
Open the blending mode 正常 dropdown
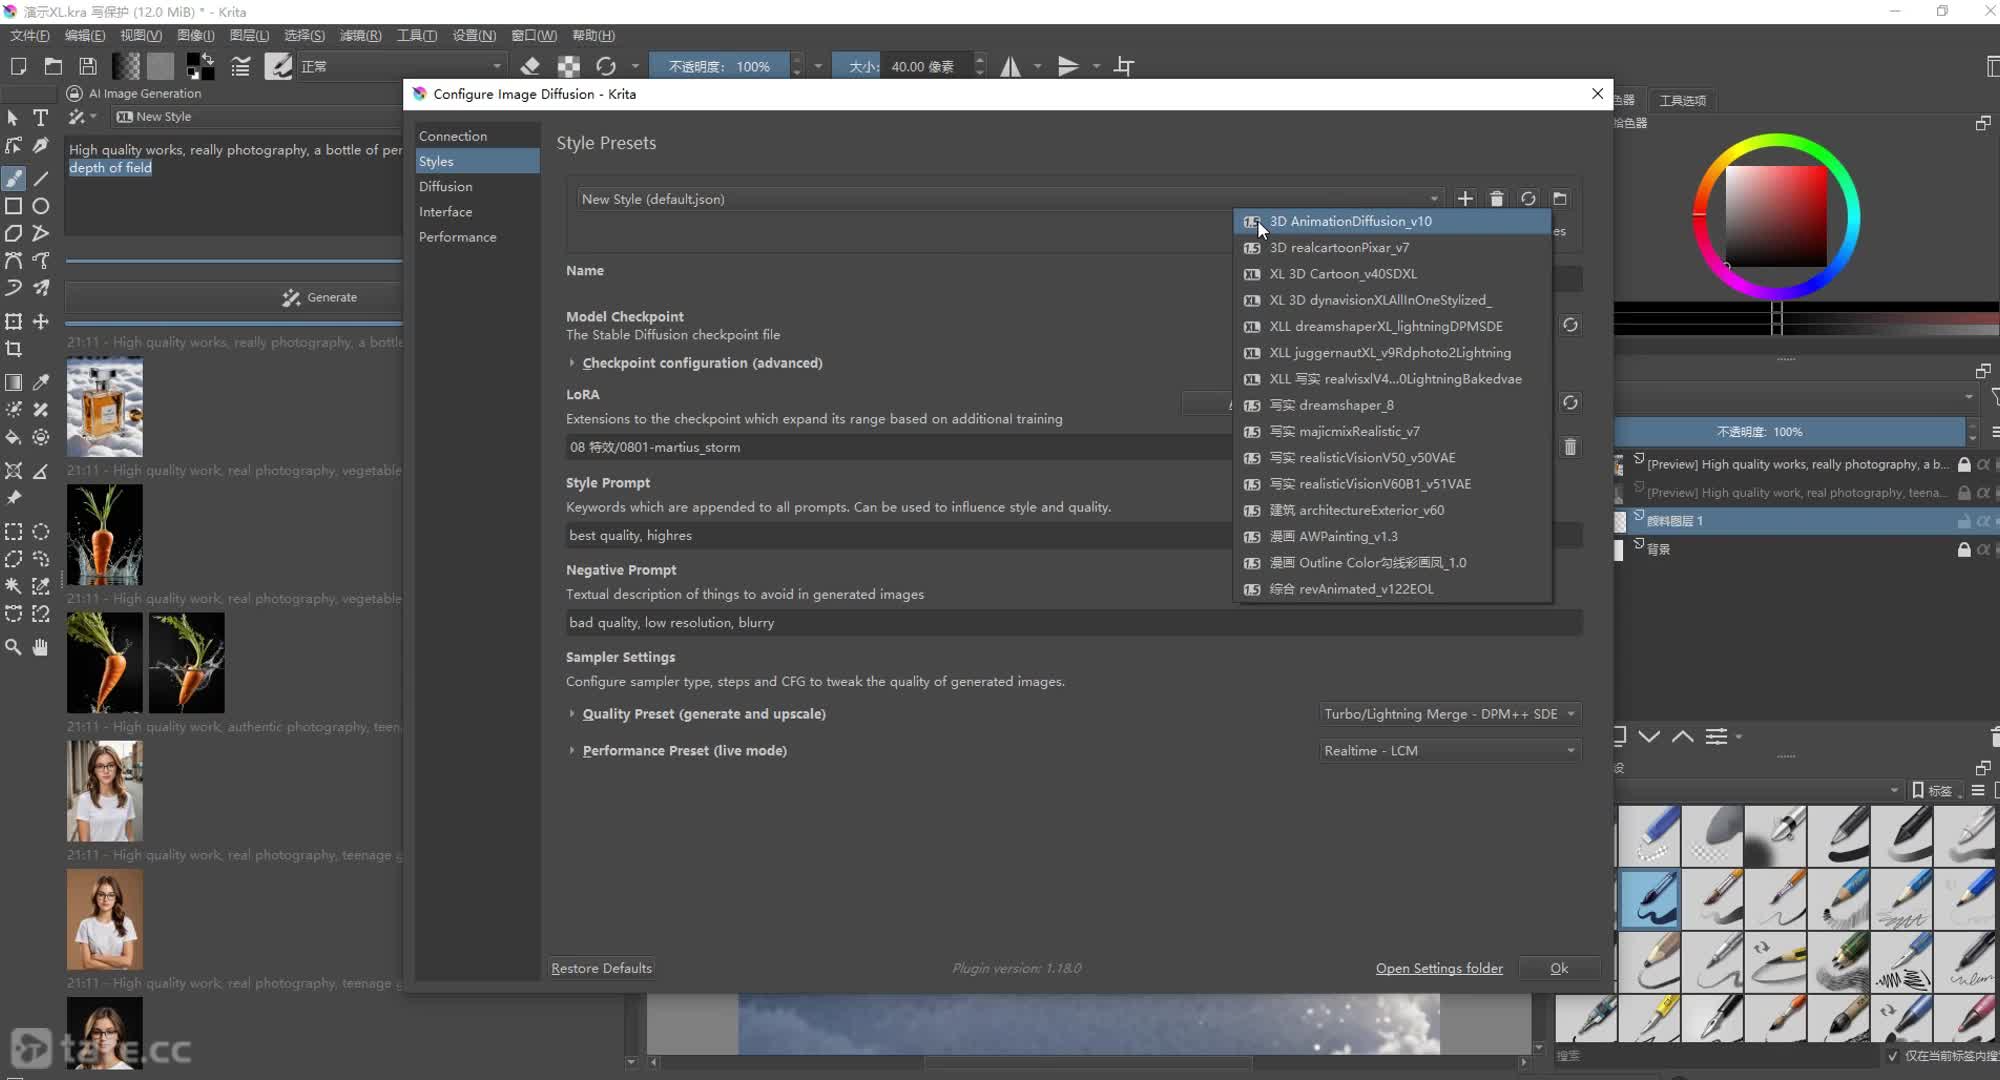point(402,66)
